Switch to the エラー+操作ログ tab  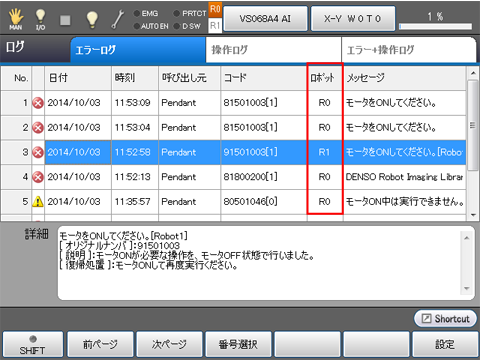[409, 50]
